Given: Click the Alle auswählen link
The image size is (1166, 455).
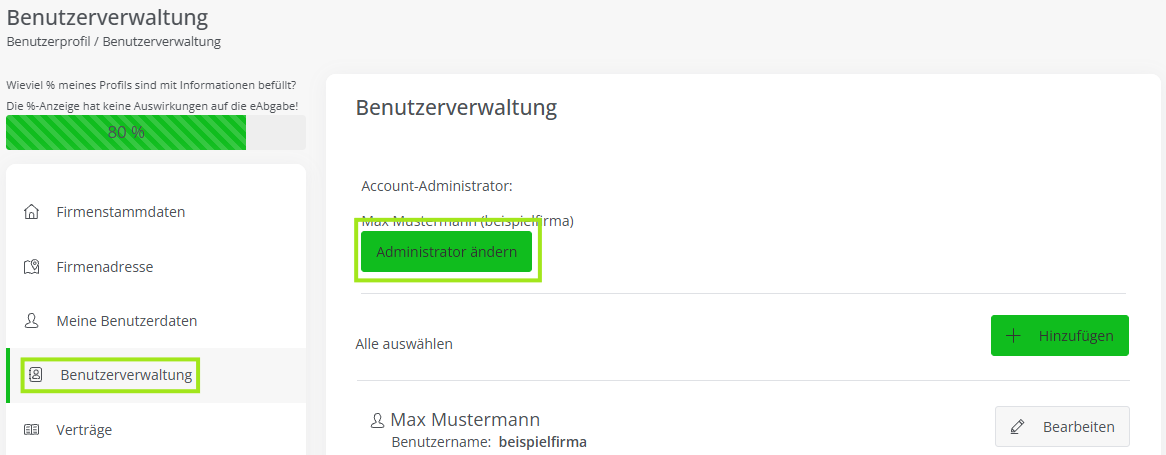Looking at the screenshot, I should pos(404,344).
